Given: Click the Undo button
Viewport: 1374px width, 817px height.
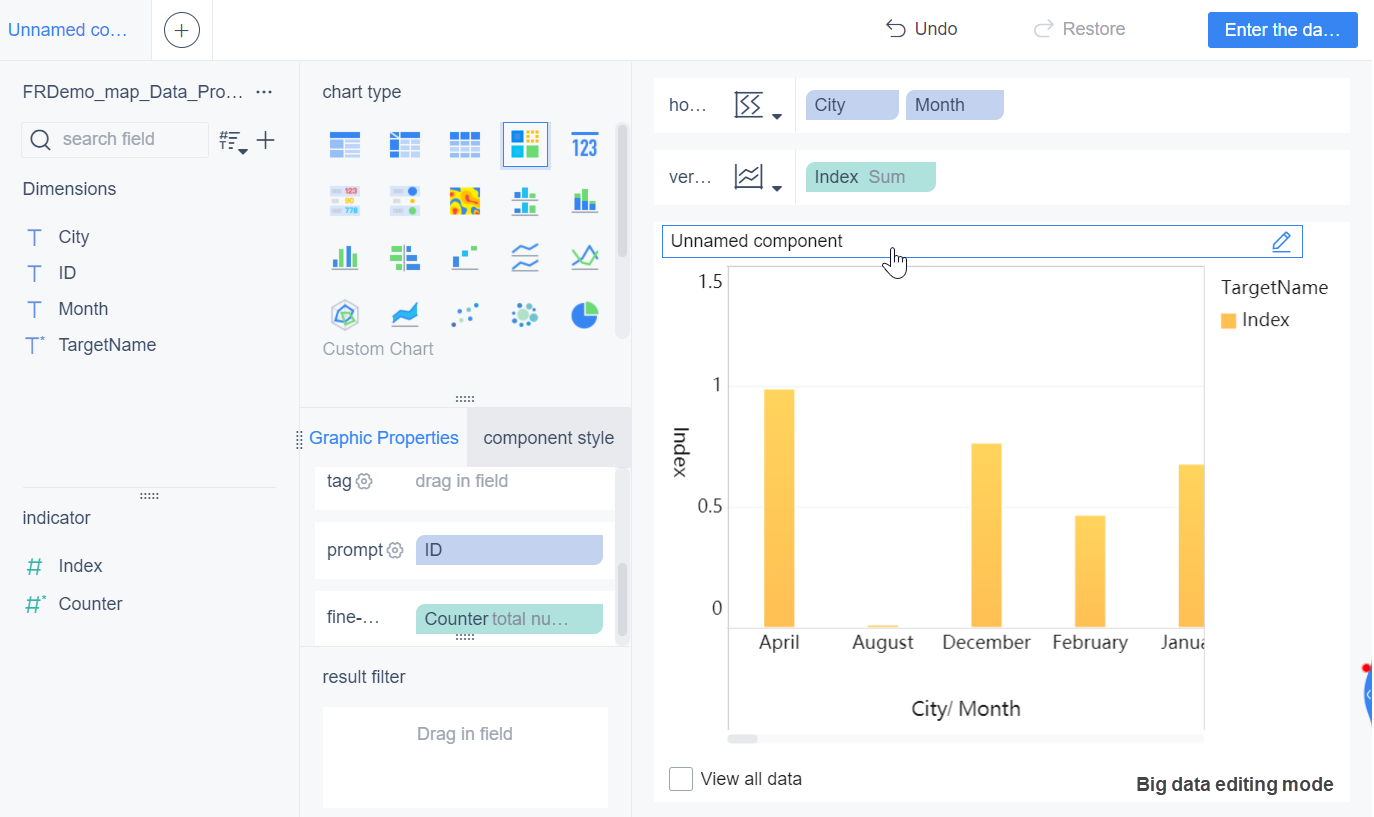Looking at the screenshot, I should (921, 29).
